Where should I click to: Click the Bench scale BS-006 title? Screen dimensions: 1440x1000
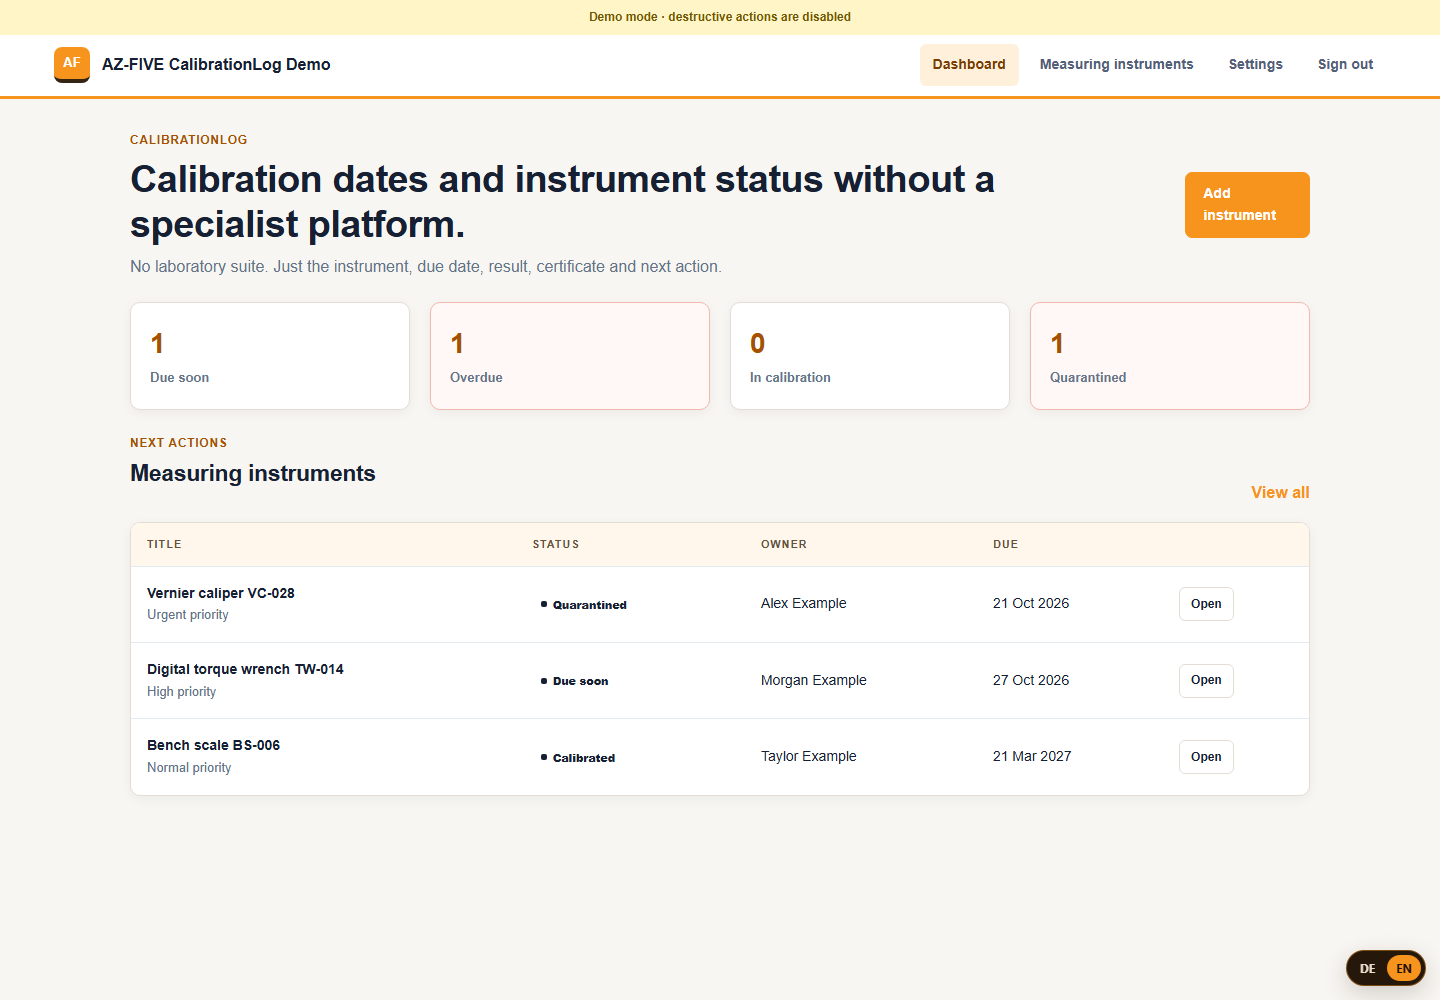click(x=213, y=745)
